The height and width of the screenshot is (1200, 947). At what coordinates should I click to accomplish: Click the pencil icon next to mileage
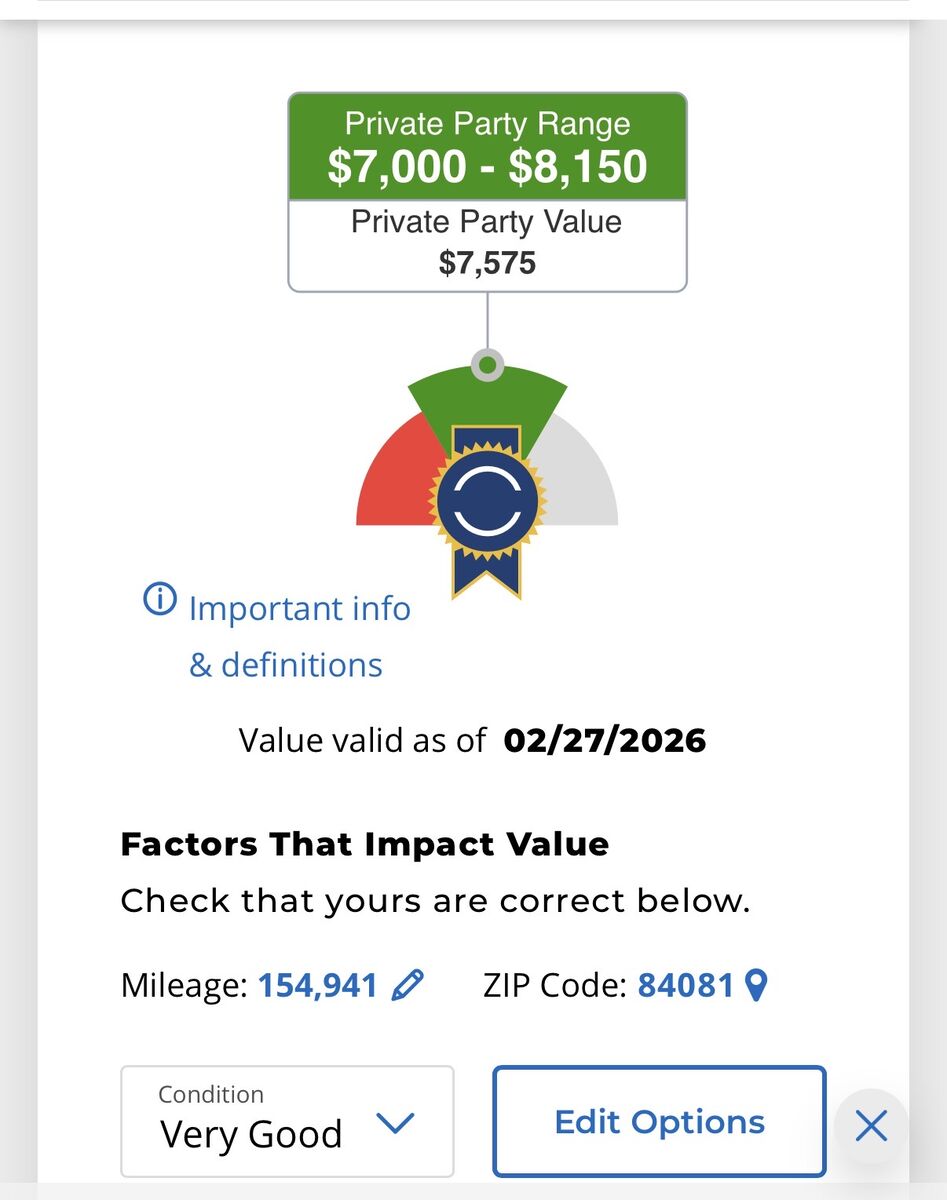[407, 986]
